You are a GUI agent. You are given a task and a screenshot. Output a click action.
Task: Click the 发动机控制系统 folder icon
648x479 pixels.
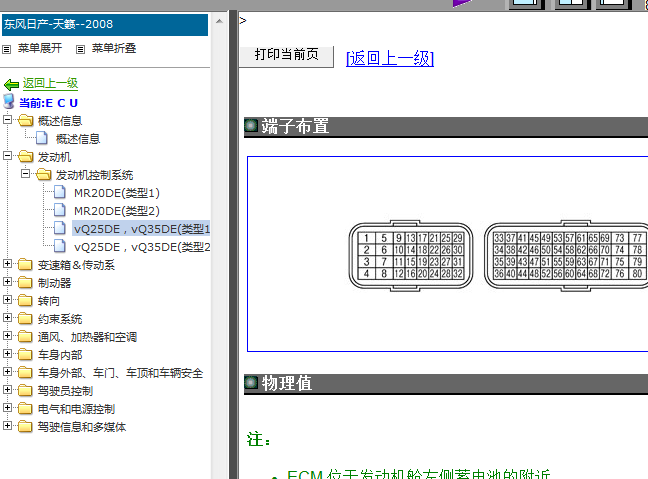[43, 174]
